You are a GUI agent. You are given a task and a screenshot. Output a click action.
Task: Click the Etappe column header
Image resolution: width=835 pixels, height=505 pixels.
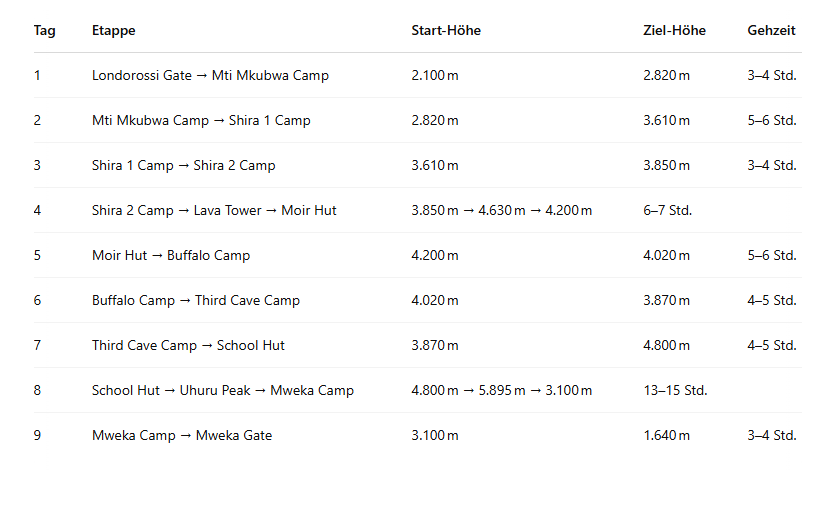[x=114, y=31]
